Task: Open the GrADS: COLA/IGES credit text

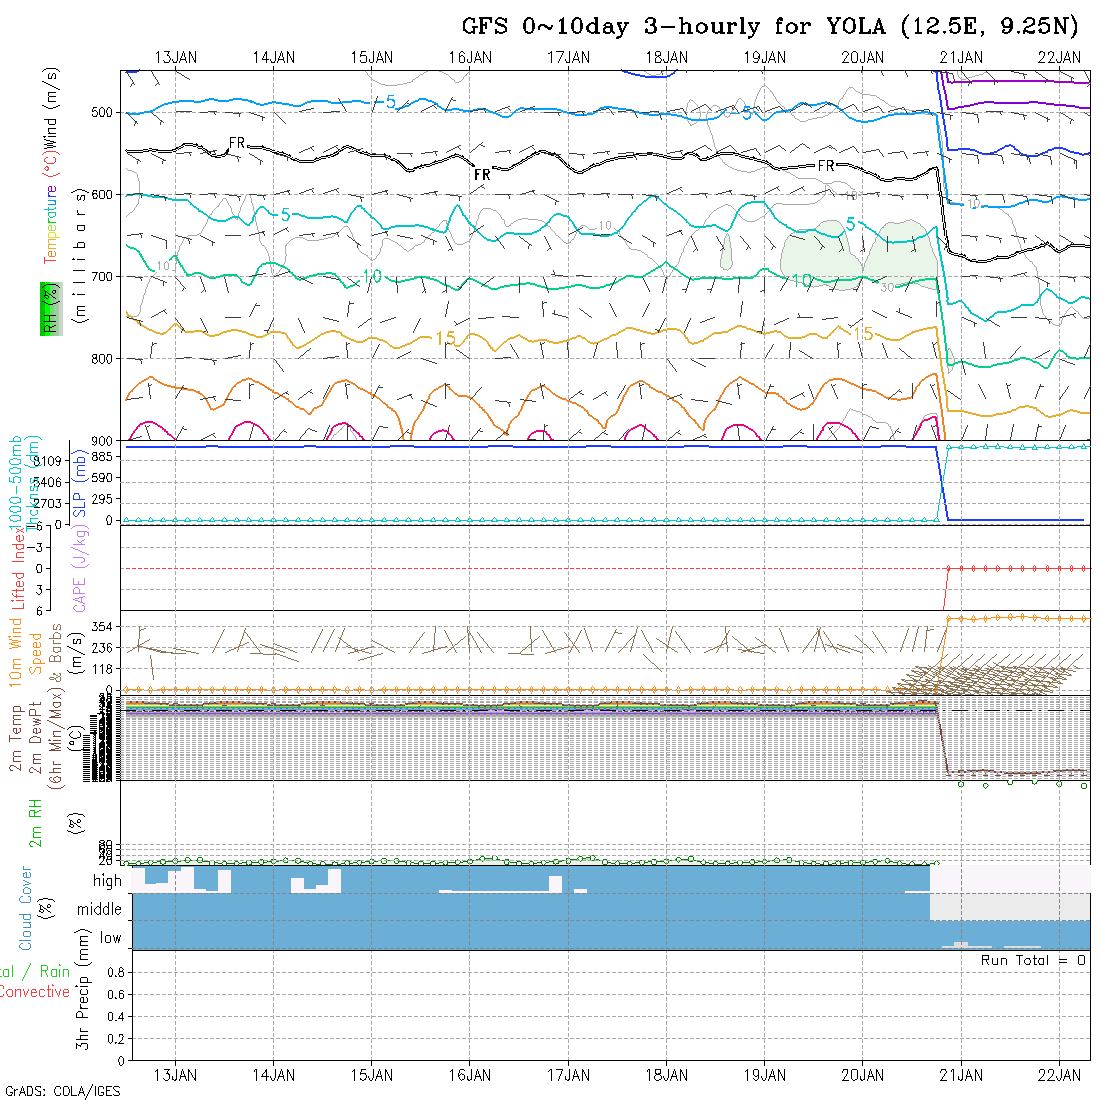Action: coord(62,1091)
